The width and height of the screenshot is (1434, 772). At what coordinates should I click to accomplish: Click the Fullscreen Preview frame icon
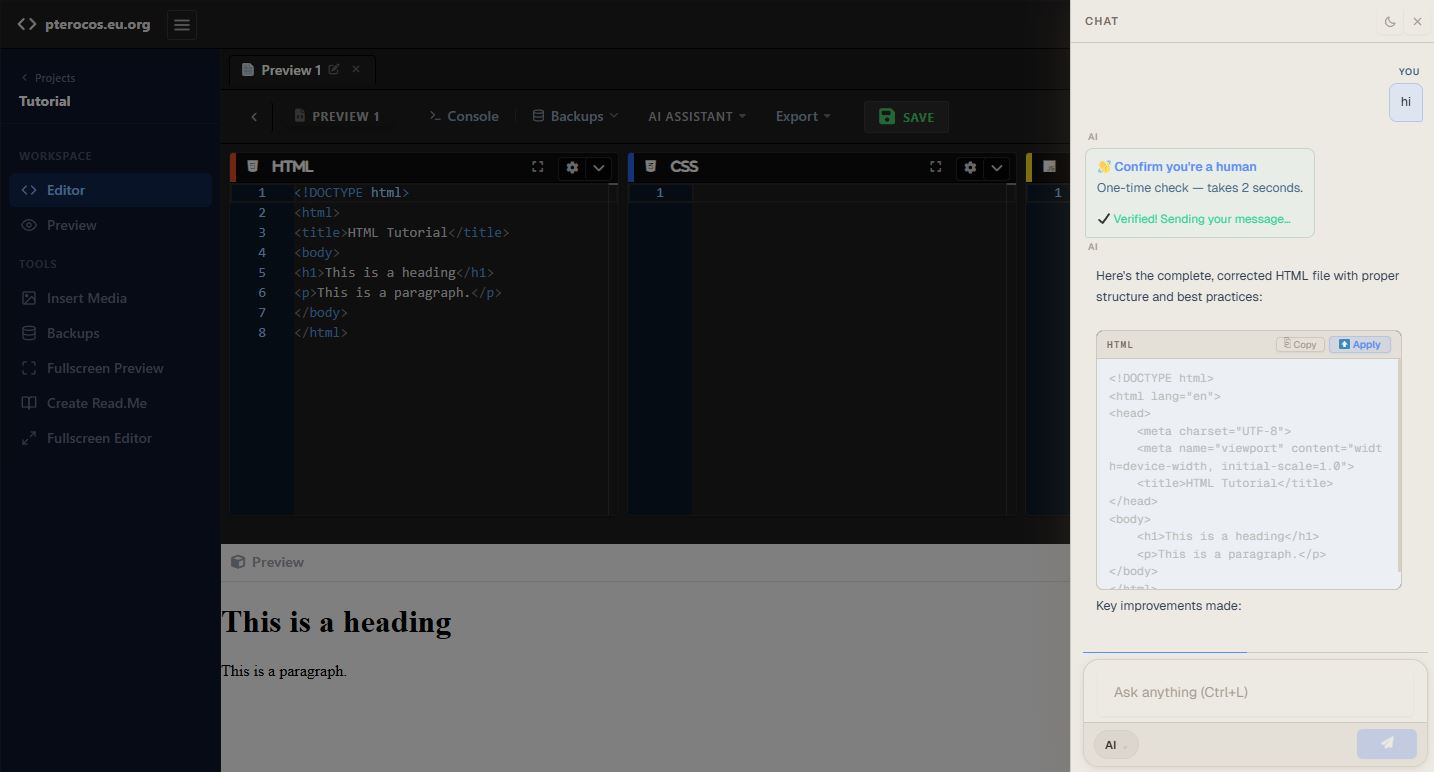pyautogui.click(x=29, y=368)
